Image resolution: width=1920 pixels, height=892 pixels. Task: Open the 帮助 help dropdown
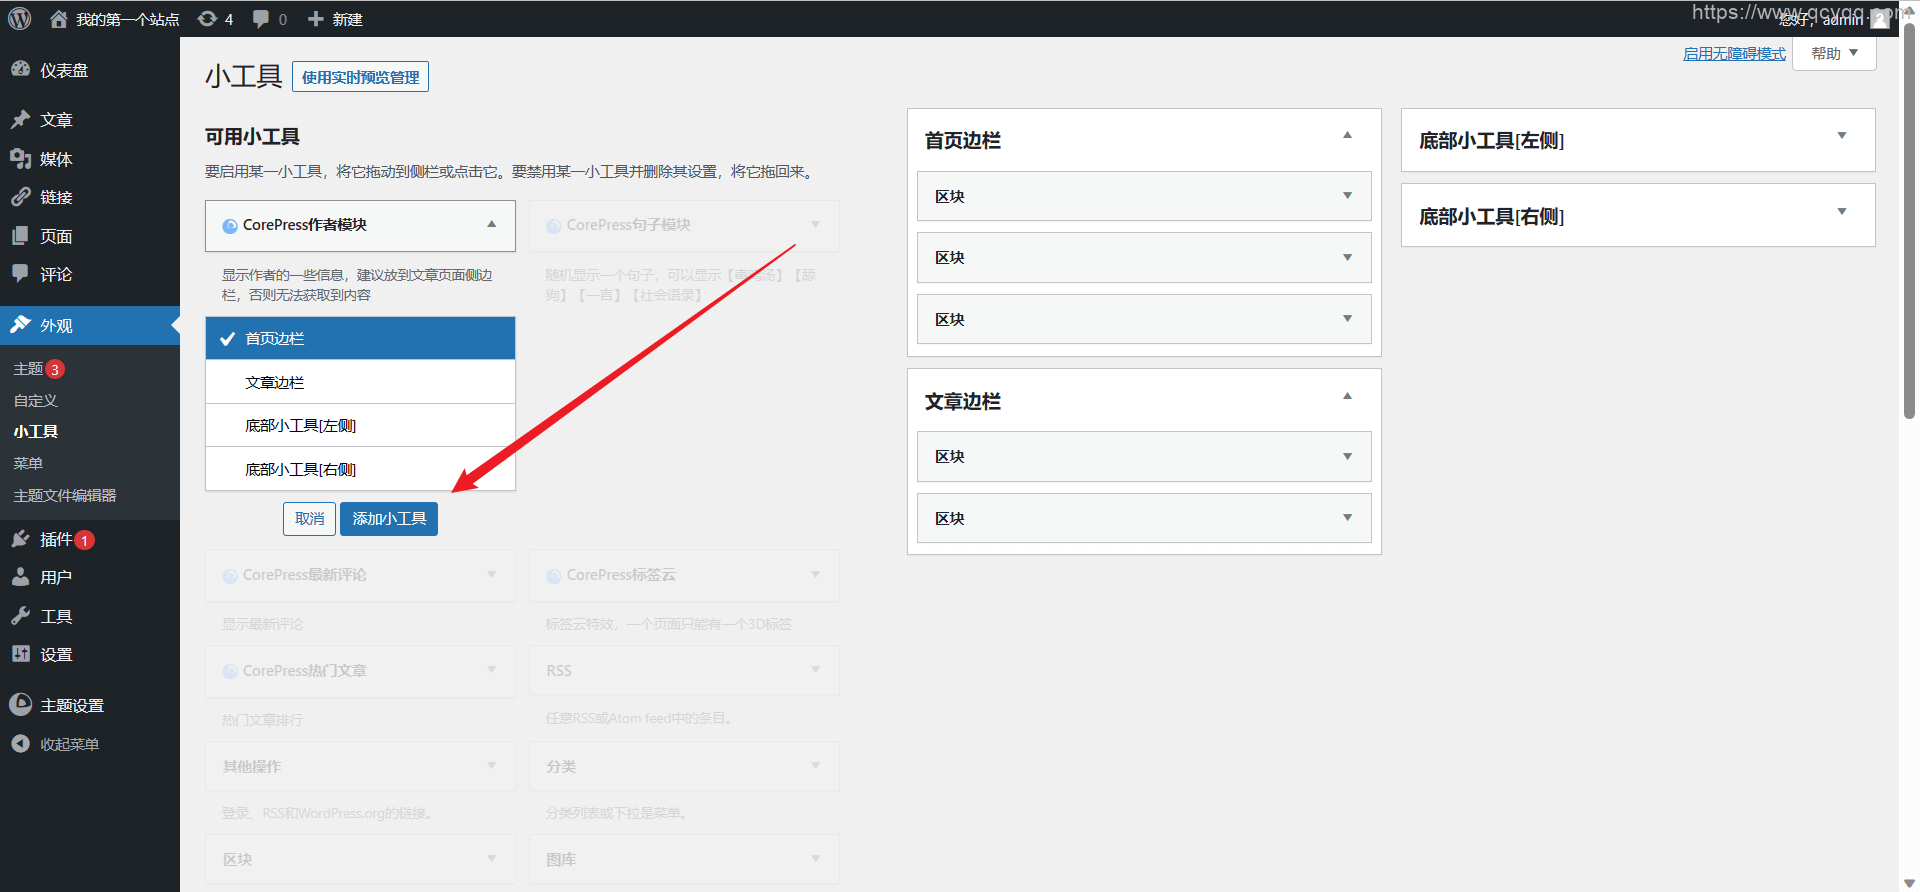tap(1834, 54)
